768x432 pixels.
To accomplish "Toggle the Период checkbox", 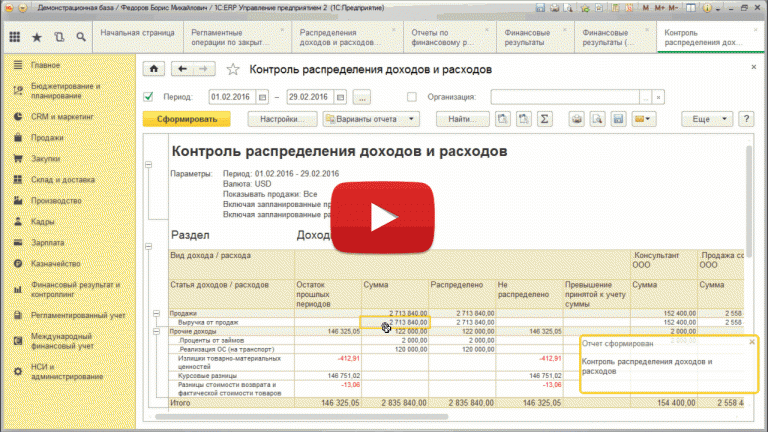I will click(x=148, y=96).
